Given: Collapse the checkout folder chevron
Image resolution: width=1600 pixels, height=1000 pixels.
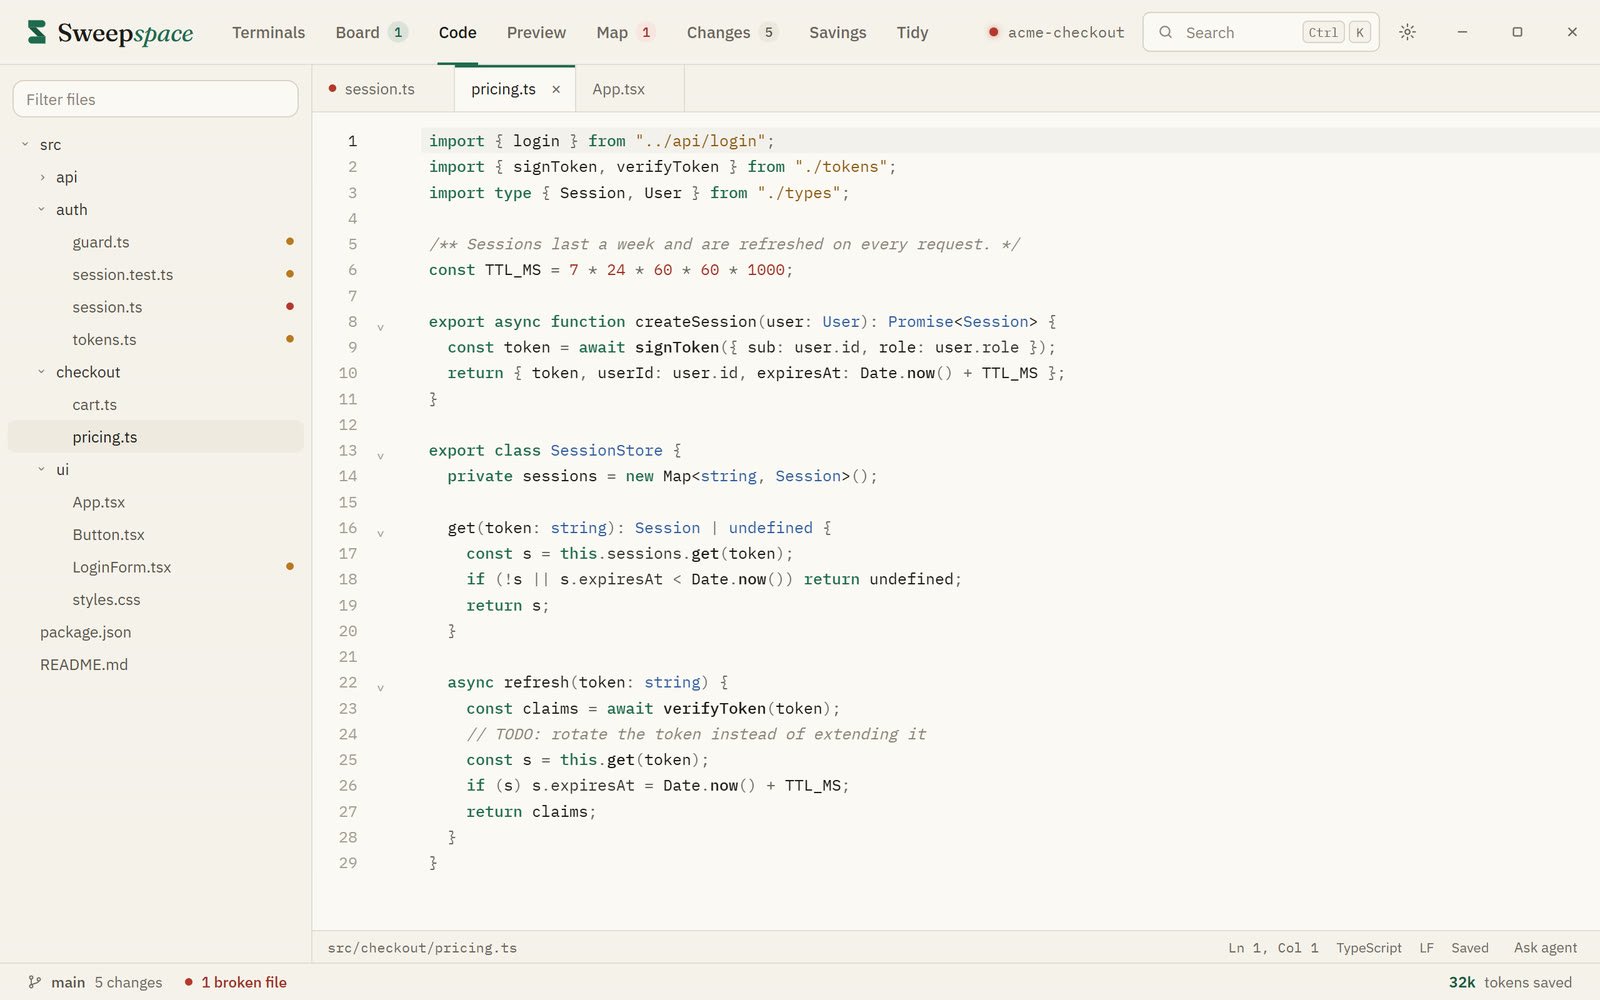Looking at the screenshot, I should (42, 372).
